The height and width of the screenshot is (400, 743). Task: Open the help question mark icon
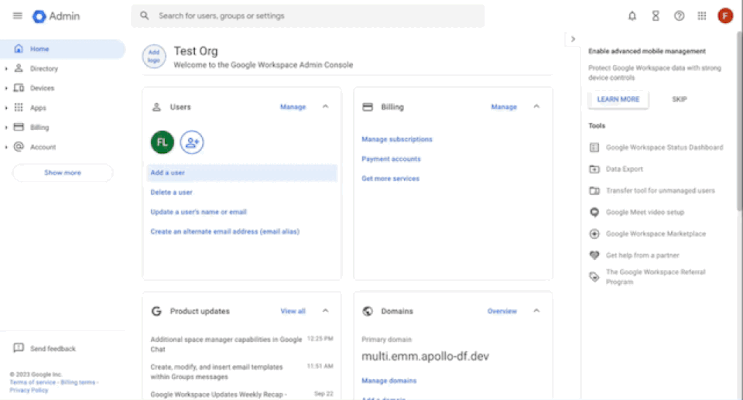(679, 16)
